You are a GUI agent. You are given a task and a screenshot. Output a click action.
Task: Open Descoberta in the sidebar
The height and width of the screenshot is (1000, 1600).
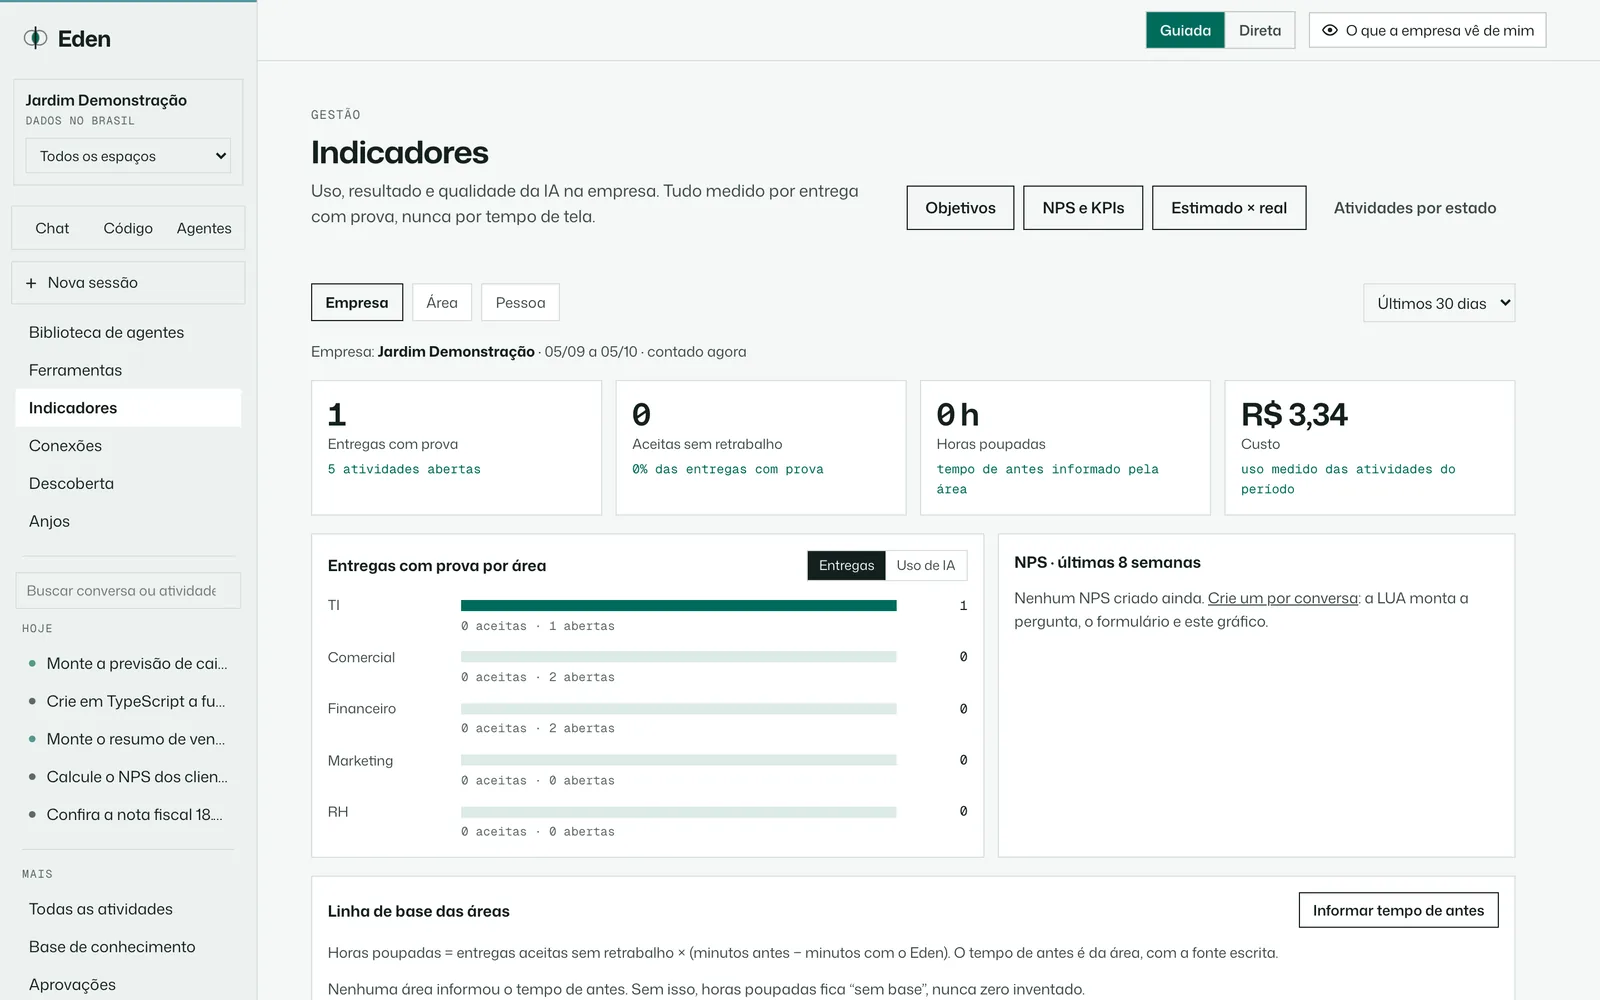[128, 484]
